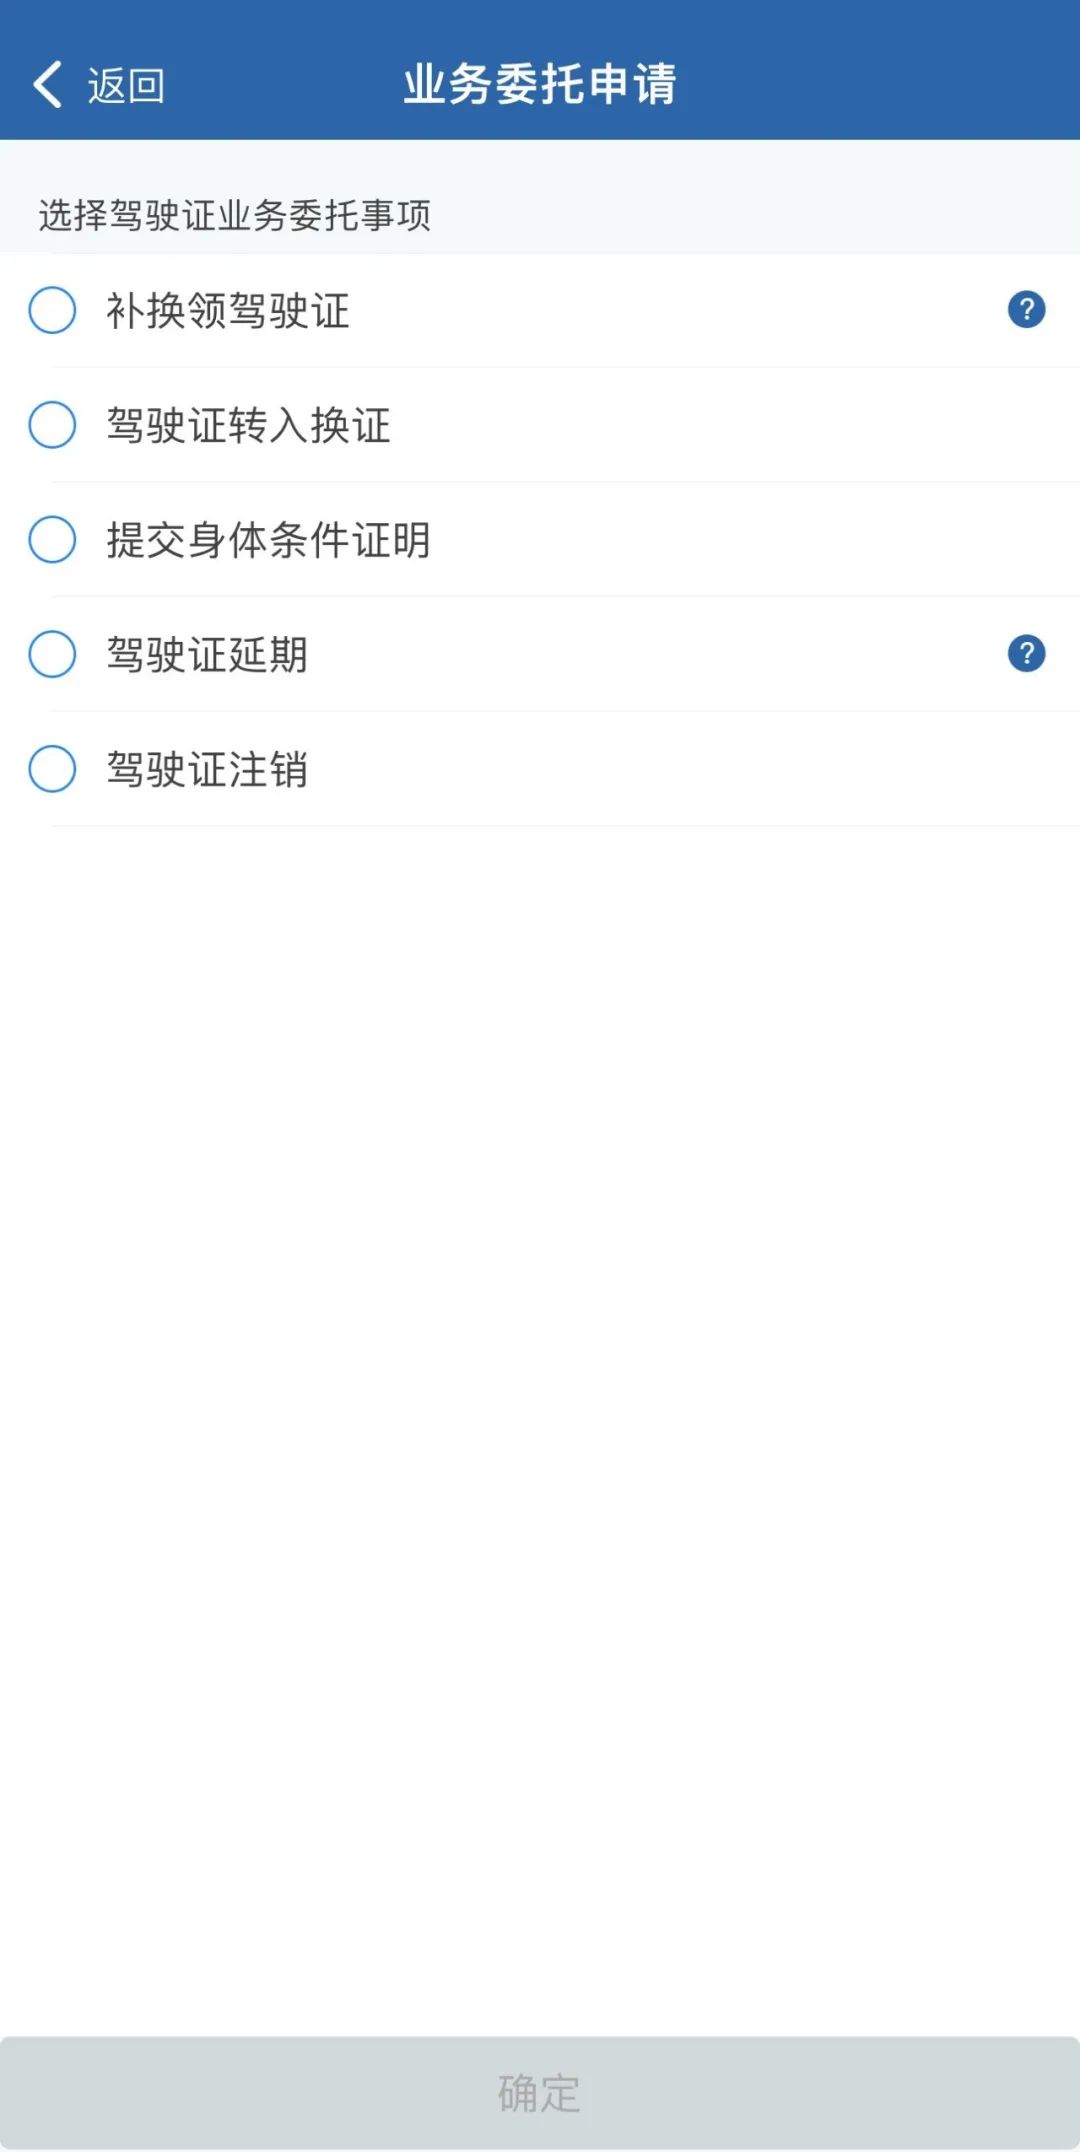Tap blank space in 提交身体条件证明 row
The image size is (1080, 2152).
click(740, 540)
